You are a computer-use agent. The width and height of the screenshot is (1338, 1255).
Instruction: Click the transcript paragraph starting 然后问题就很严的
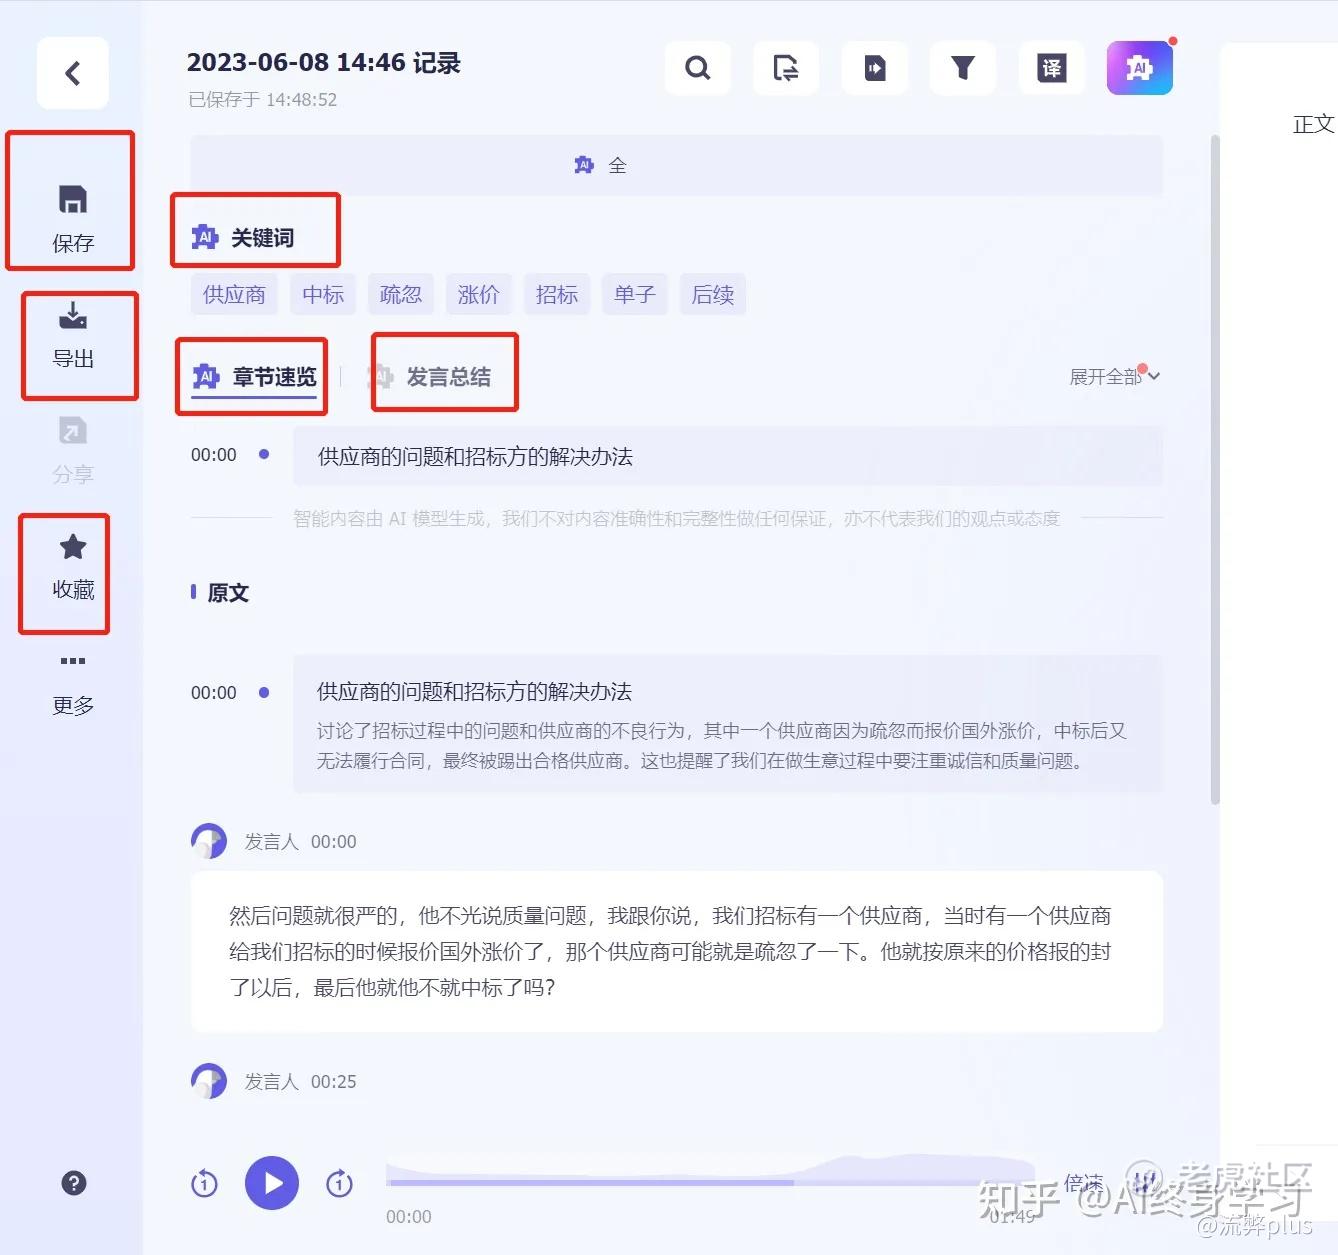tap(677, 951)
